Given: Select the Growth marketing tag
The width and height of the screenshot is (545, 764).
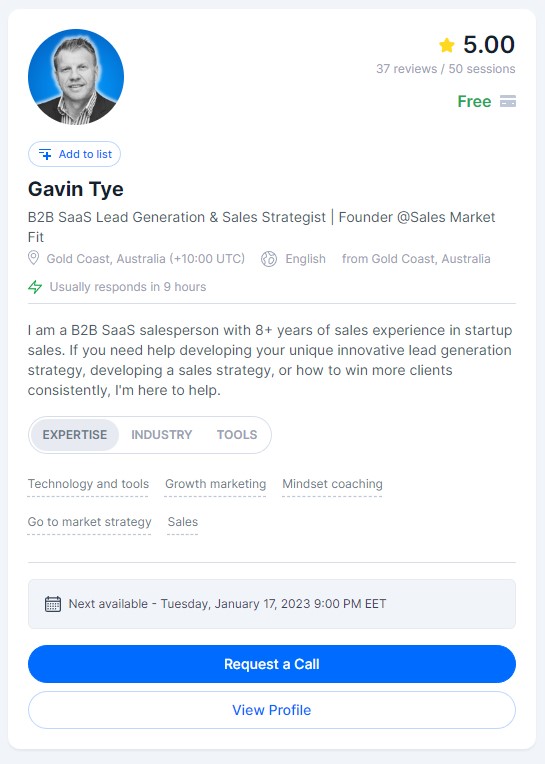Looking at the screenshot, I should click(x=215, y=484).
